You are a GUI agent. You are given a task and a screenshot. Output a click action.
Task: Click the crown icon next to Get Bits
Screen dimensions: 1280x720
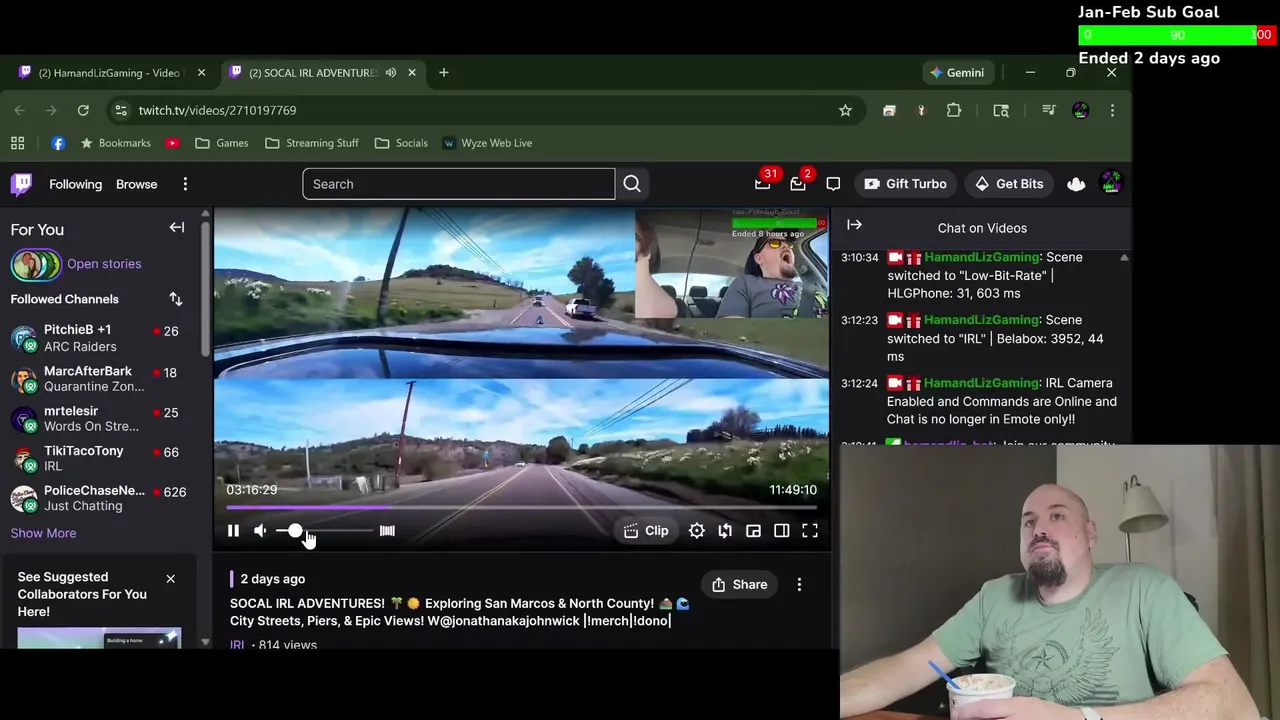1076,184
